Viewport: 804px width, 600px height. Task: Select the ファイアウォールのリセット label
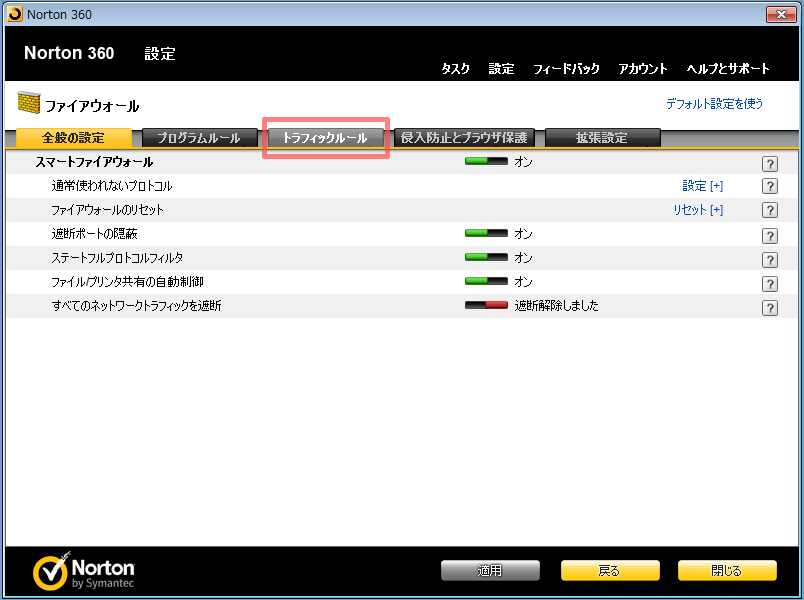(x=107, y=210)
